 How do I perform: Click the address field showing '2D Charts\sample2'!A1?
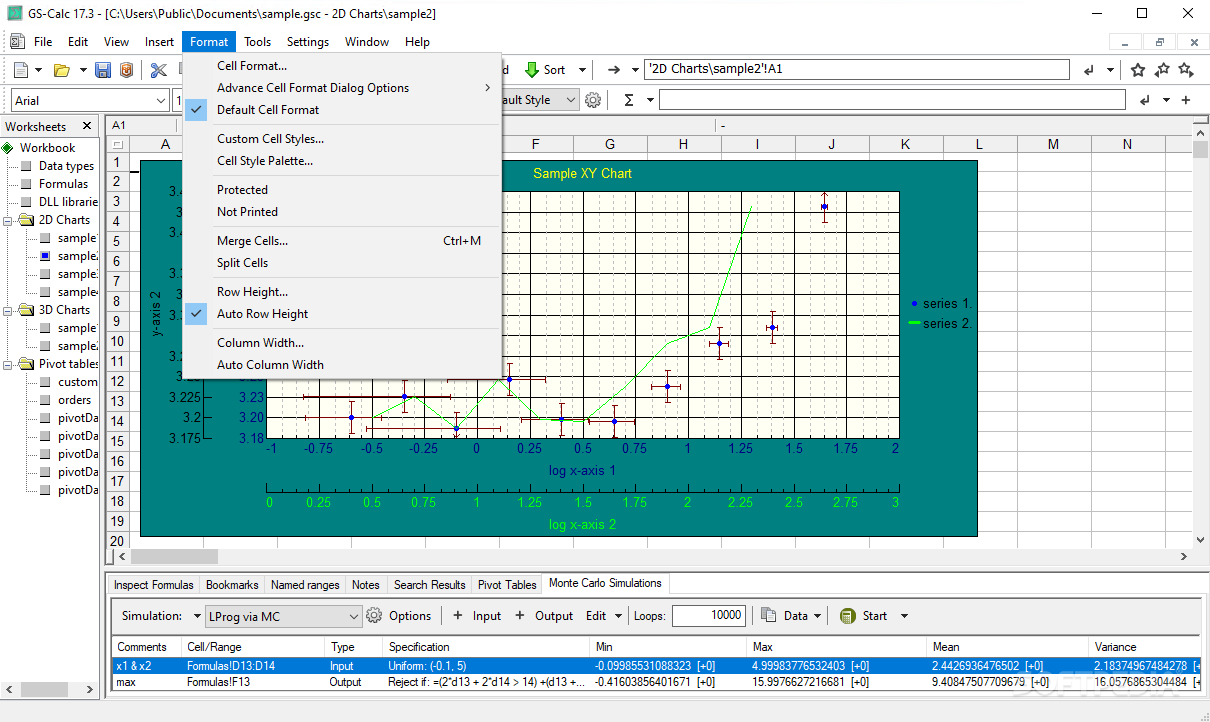857,70
